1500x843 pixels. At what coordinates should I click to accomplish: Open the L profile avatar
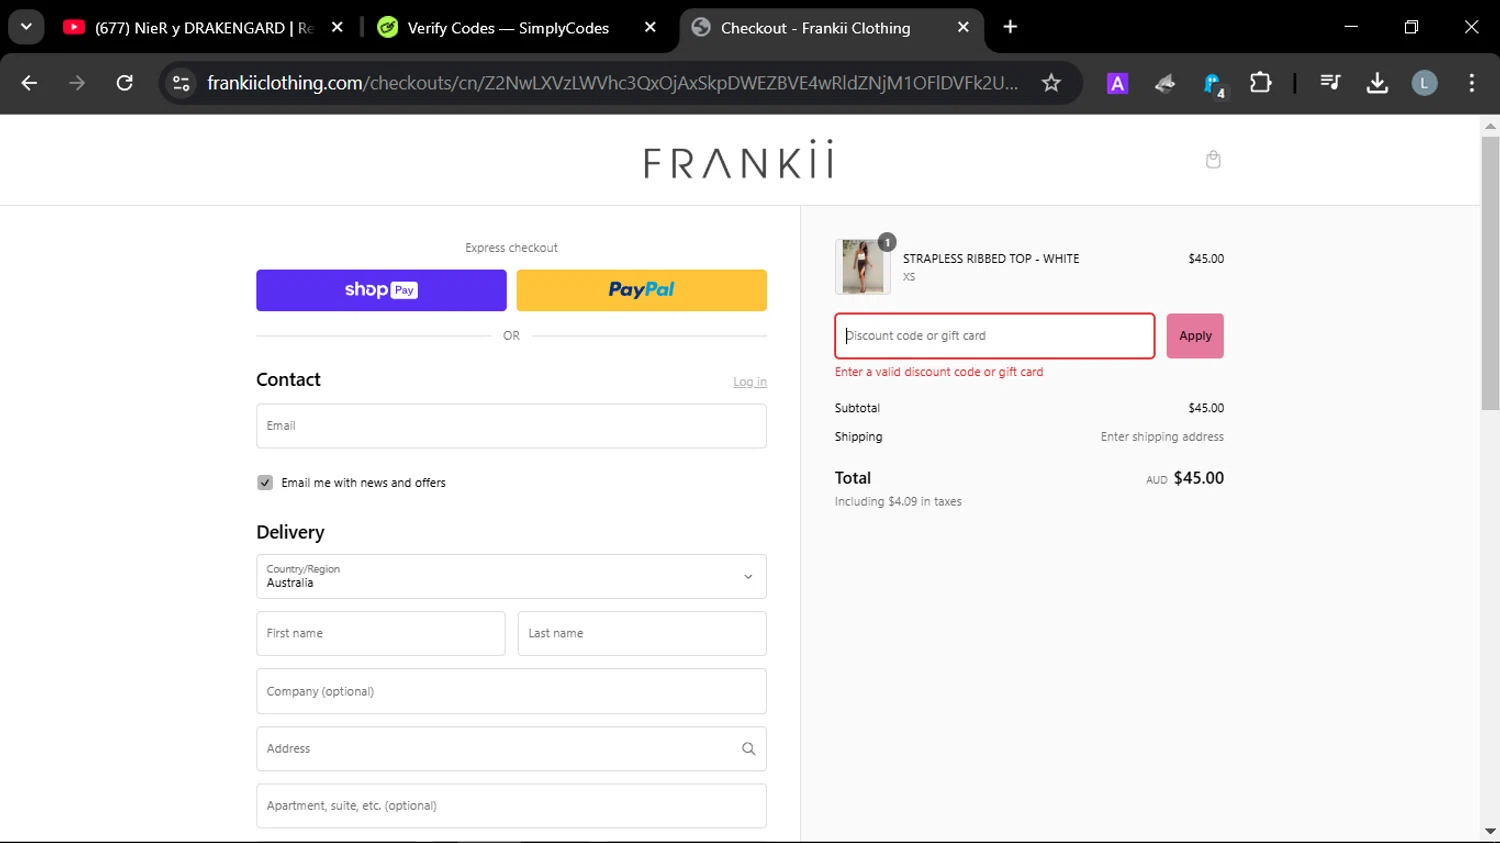coord(1424,83)
